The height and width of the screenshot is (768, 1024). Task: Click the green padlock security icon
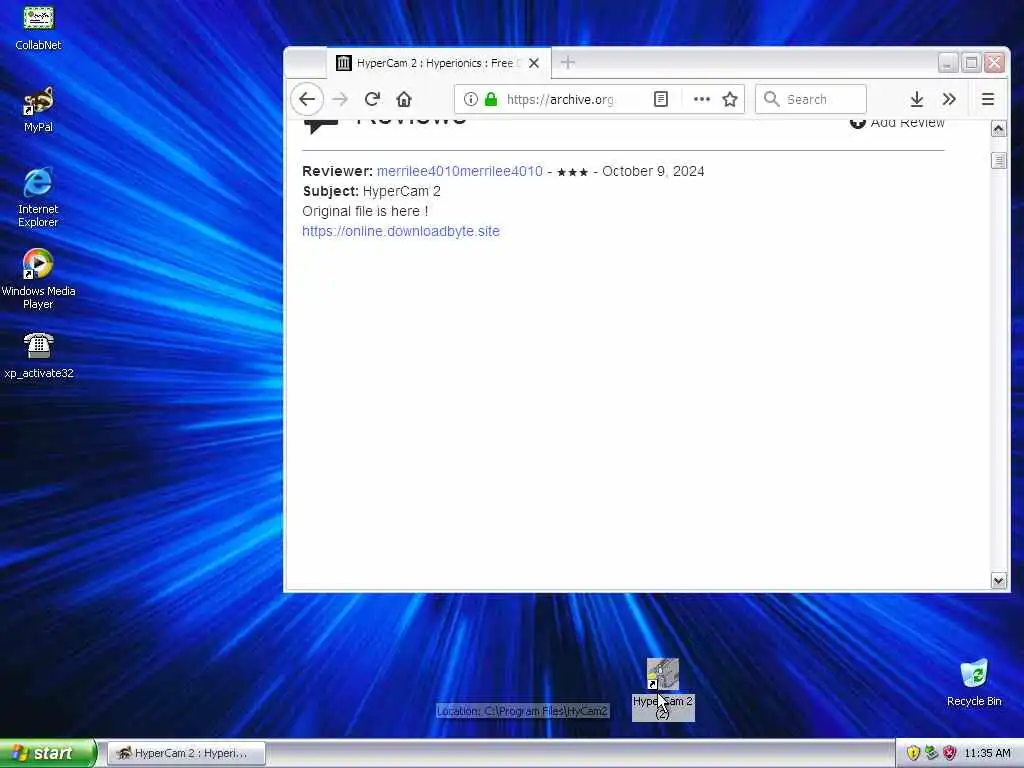[x=491, y=99]
